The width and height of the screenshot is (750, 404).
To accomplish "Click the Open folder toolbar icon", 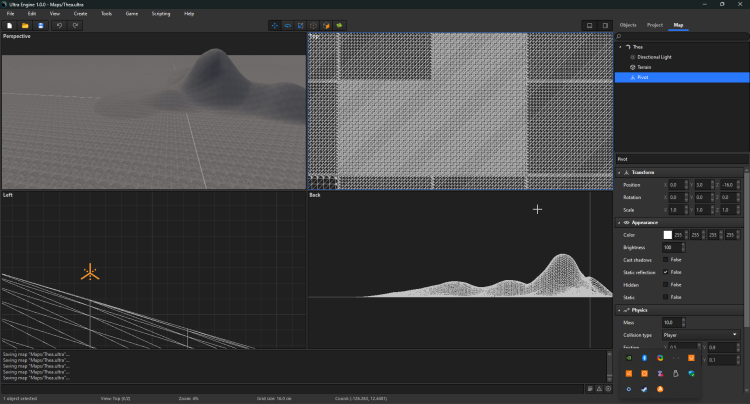I will (25, 25).
